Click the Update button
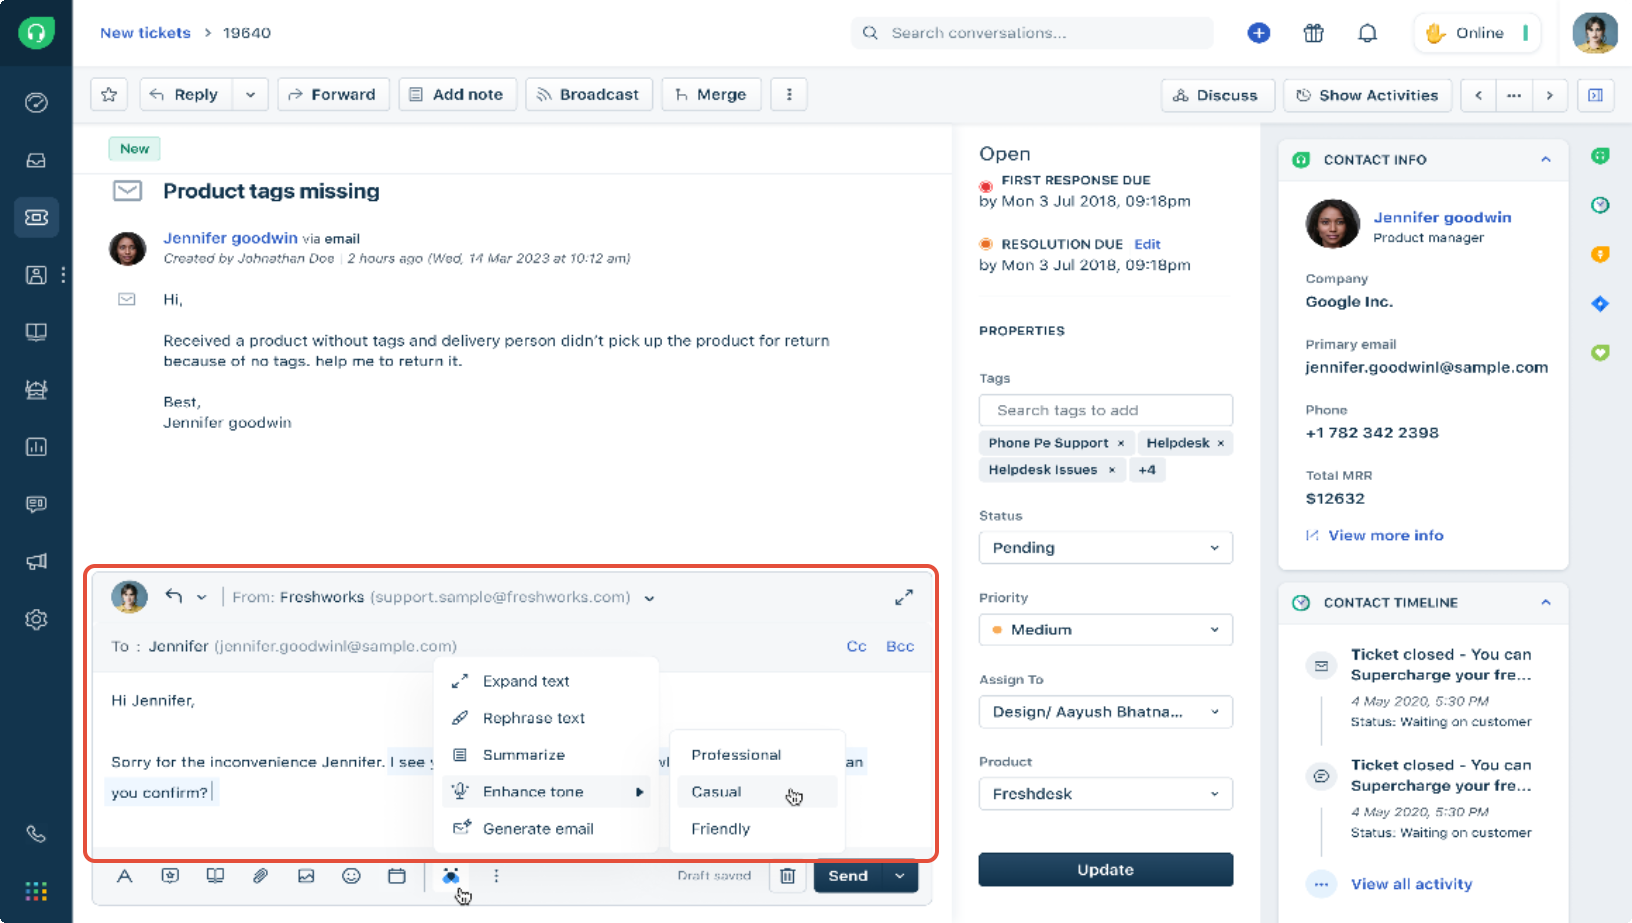This screenshot has width=1632, height=923. [x=1105, y=870]
